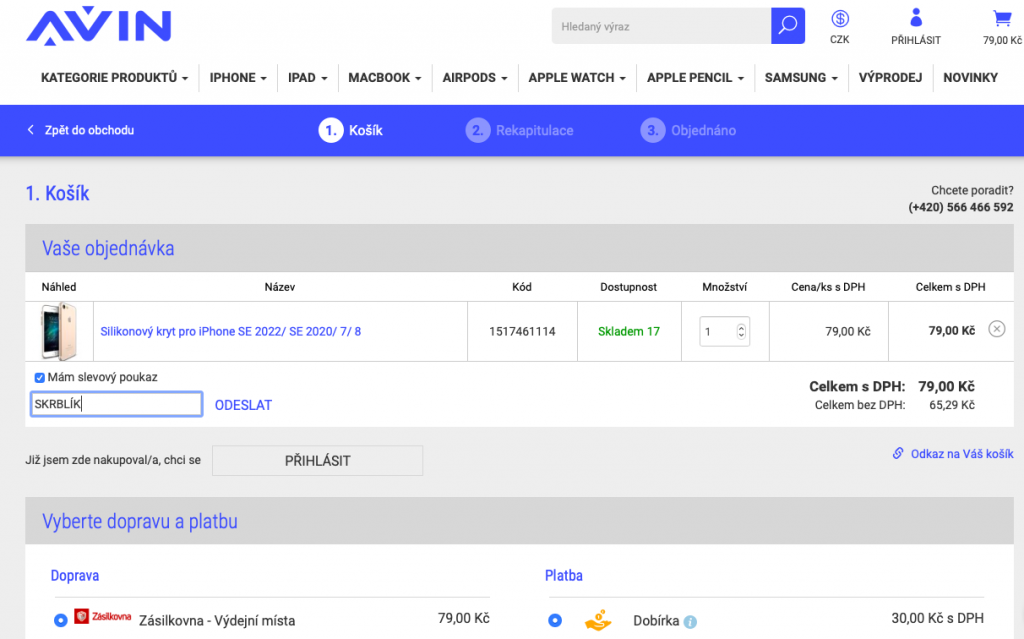The width and height of the screenshot is (1024, 639).
Task: Click the Dobírka price 30,00 Kč s DPH
Action: [937, 618]
